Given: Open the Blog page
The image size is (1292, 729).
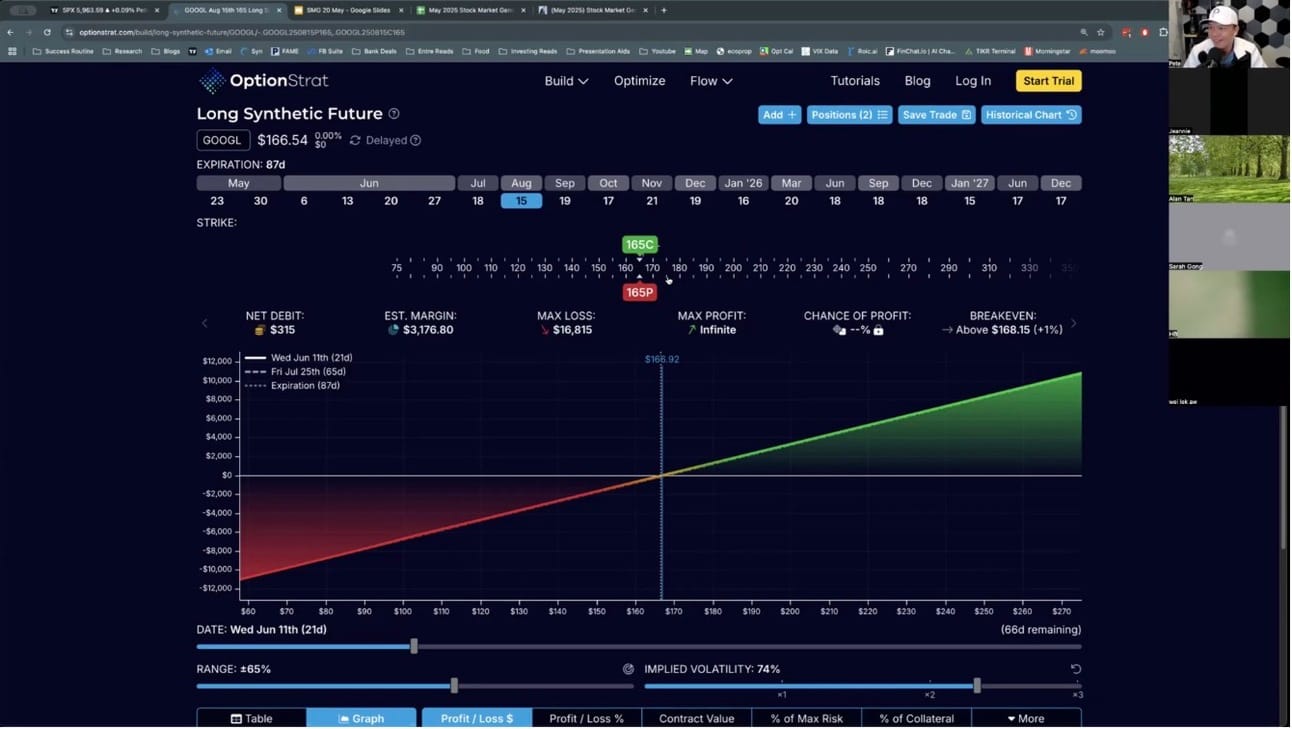Looking at the screenshot, I should point(917,81).
